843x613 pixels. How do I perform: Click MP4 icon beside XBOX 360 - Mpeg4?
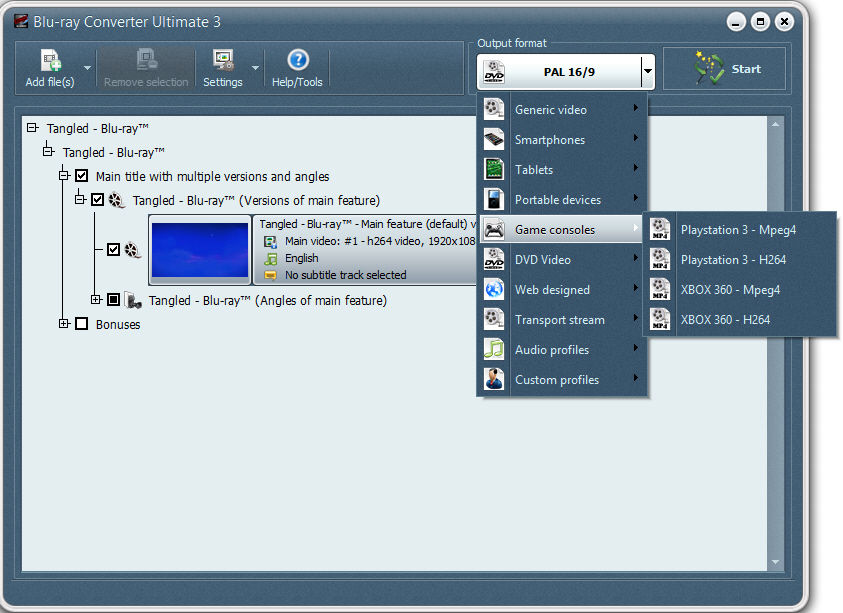point(660,290)
